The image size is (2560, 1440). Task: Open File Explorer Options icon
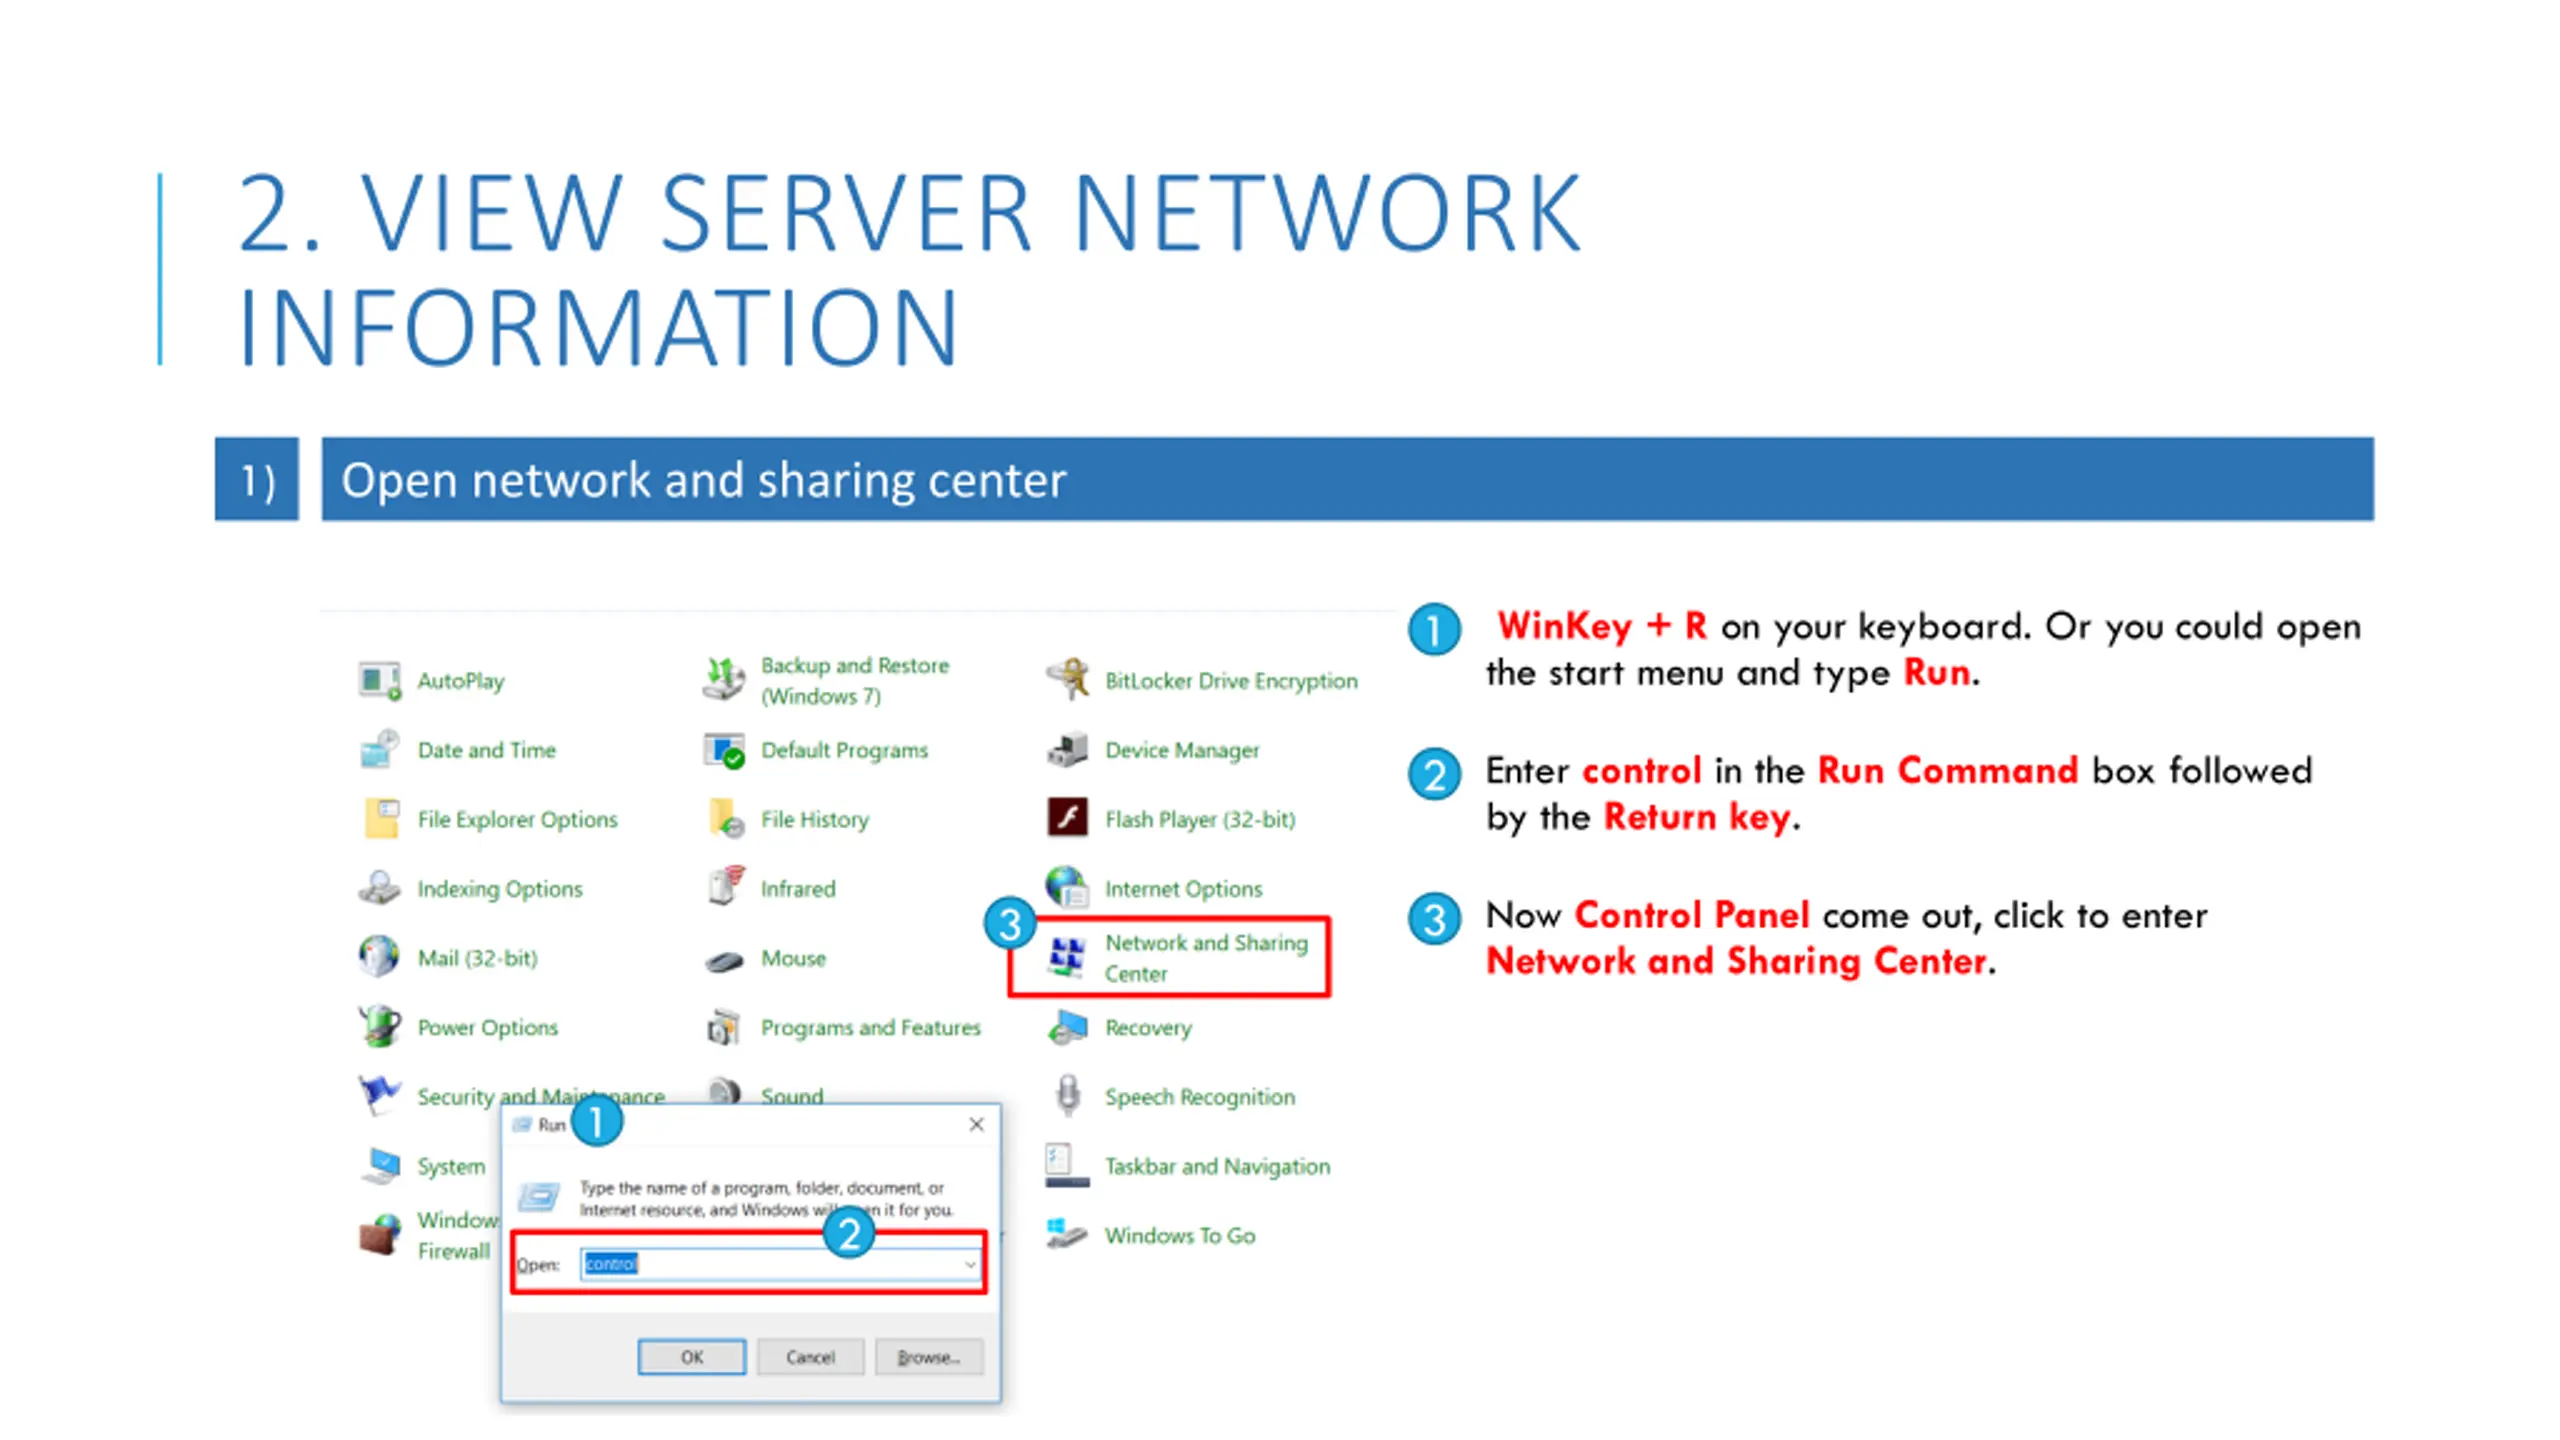(x=380, y=819)
